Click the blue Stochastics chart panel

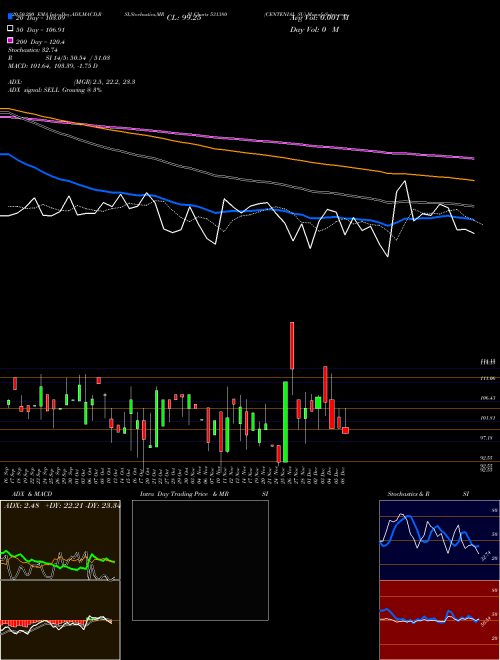coord(439,540)
